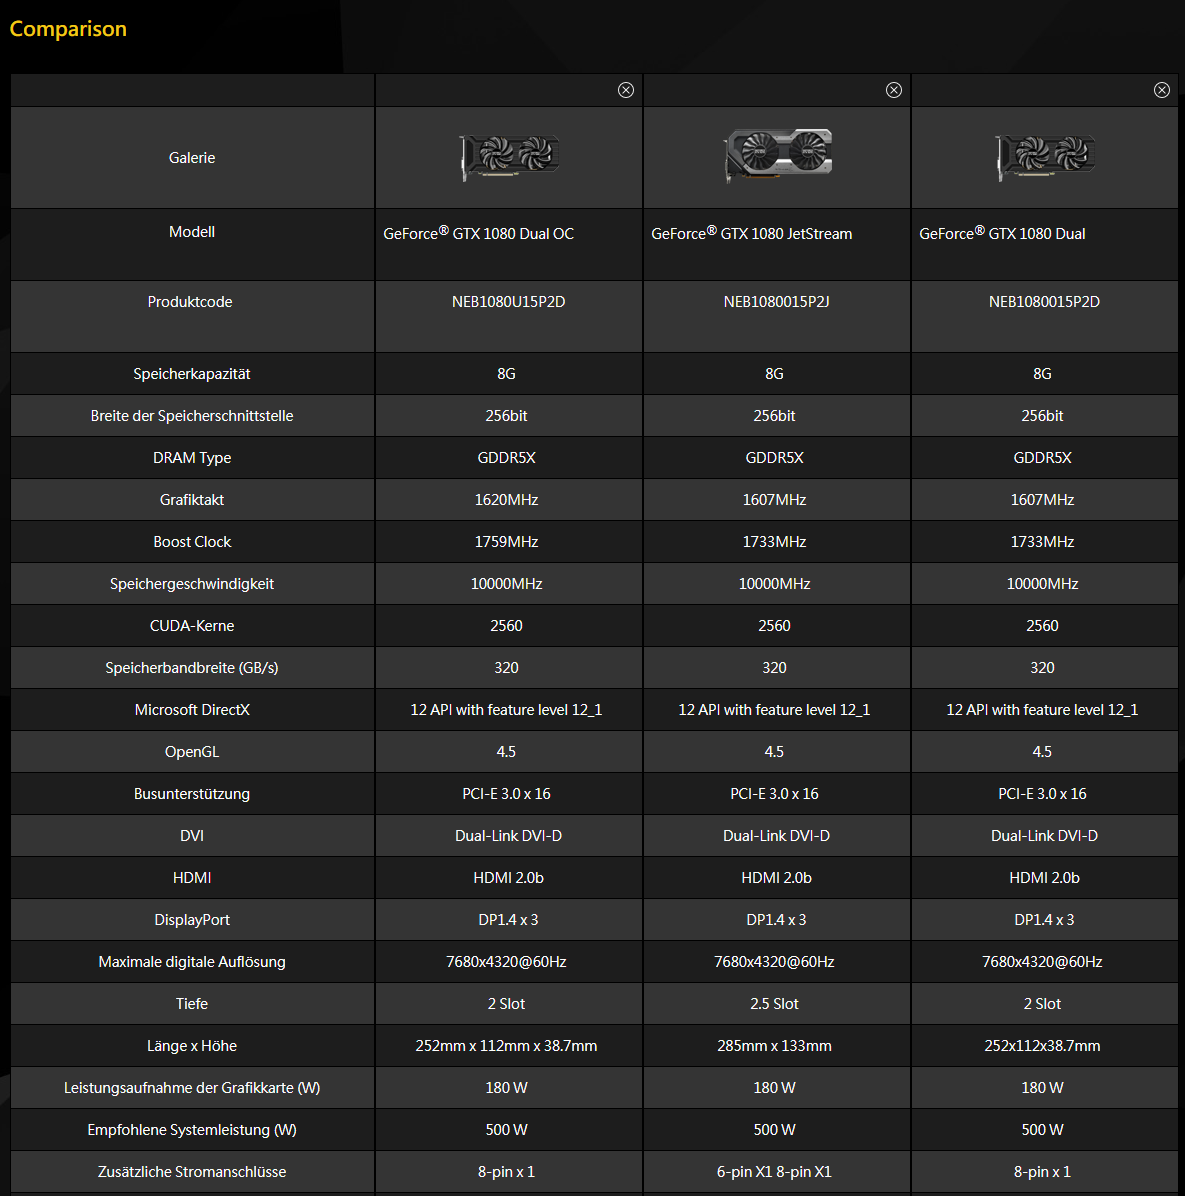Open the GTX 1080 Dual OC gallery image
Viewport: 1185px width, 1196px height.
(x=509, y=156)
